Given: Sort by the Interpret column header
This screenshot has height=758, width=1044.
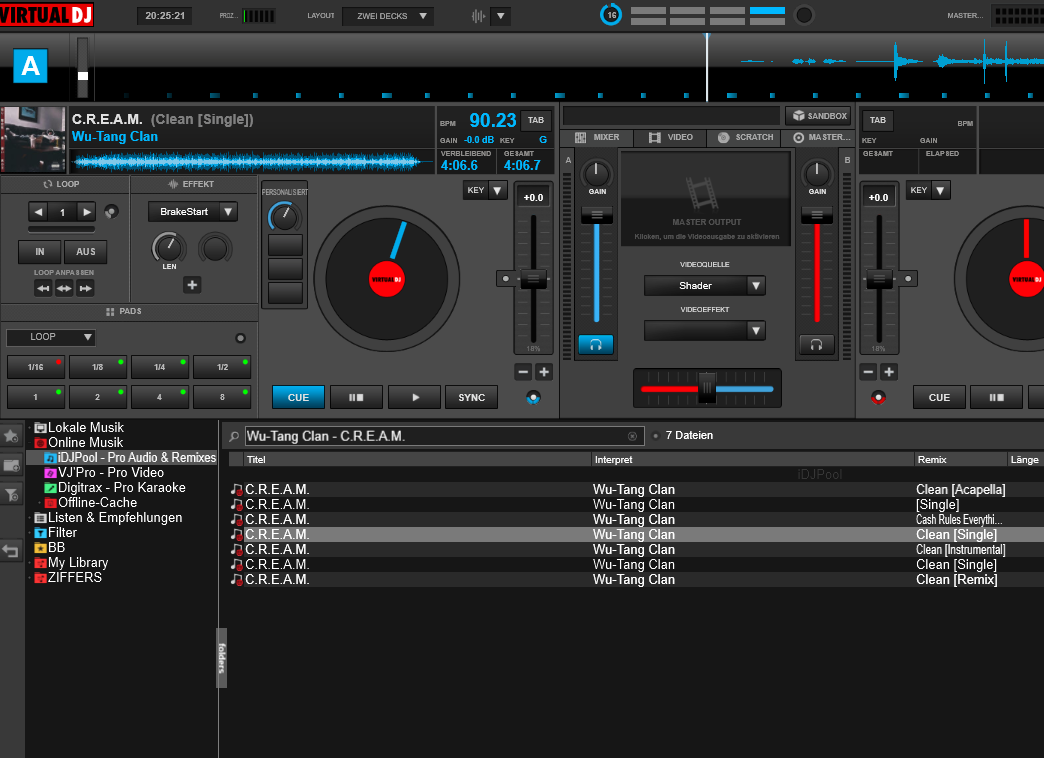Looking at the screenshot, I should pyautogui.click(x=752, y=460).
